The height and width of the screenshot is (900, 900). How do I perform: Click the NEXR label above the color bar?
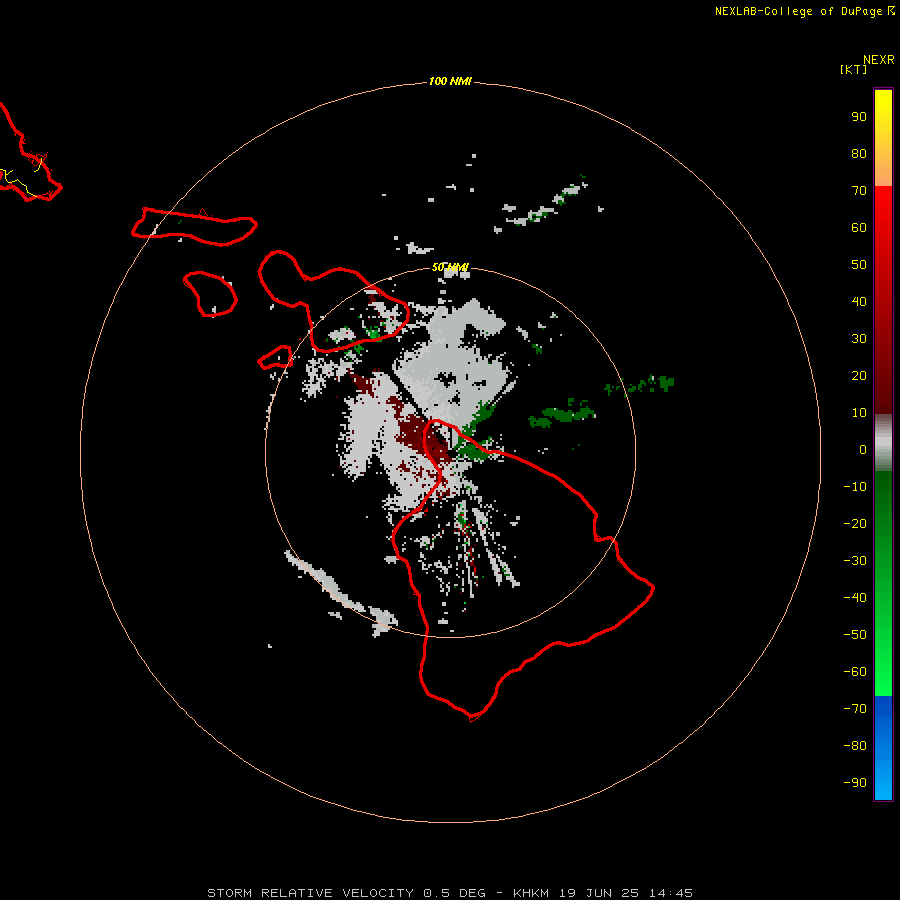(879, 60)
